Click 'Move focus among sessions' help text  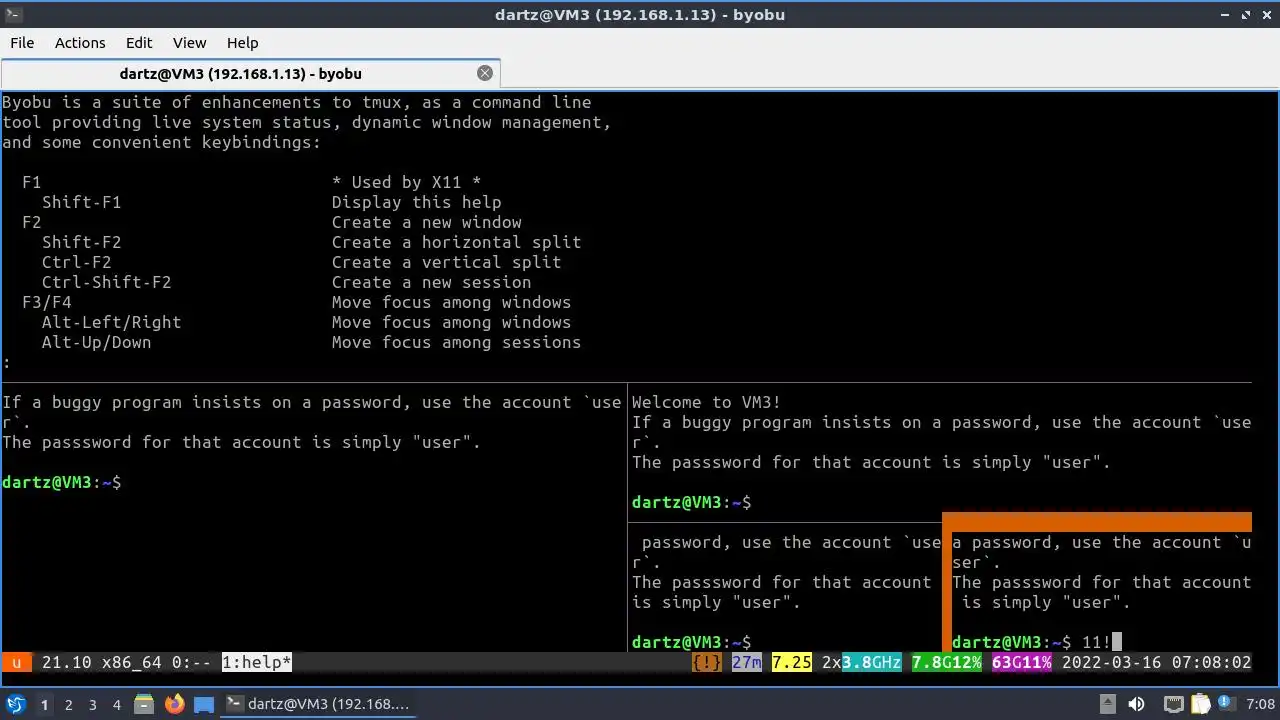tap(456, 342)
